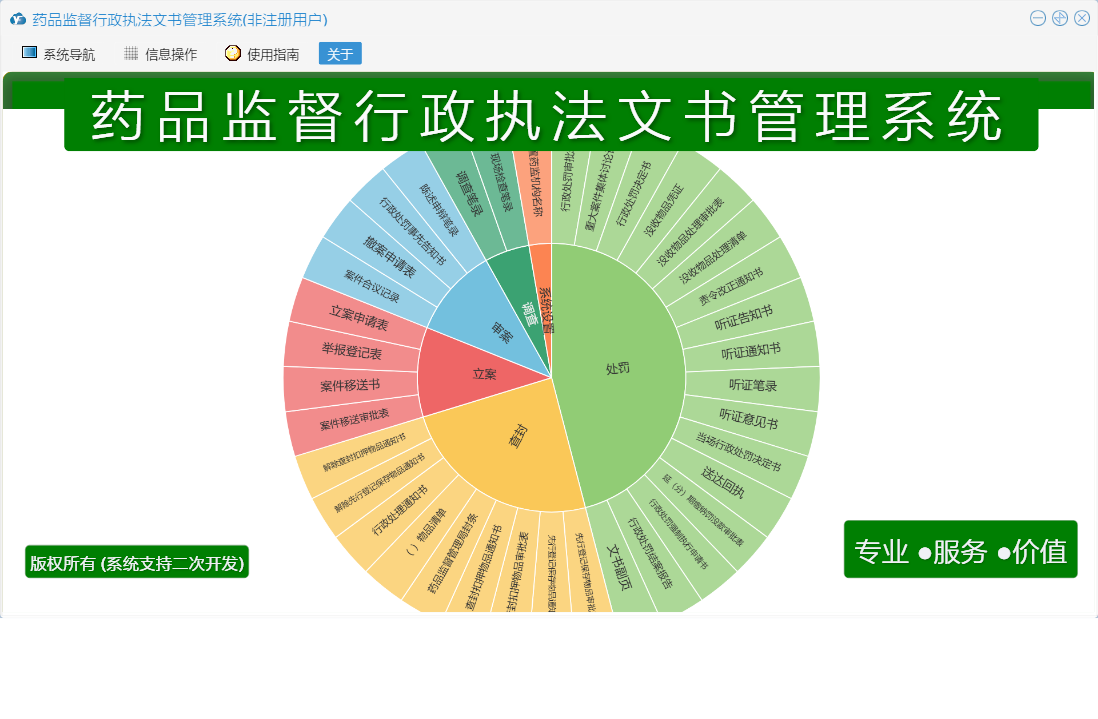Select the 听证告知书 segment
This screenshot has width=1098, height=719.
pos(743,317)
